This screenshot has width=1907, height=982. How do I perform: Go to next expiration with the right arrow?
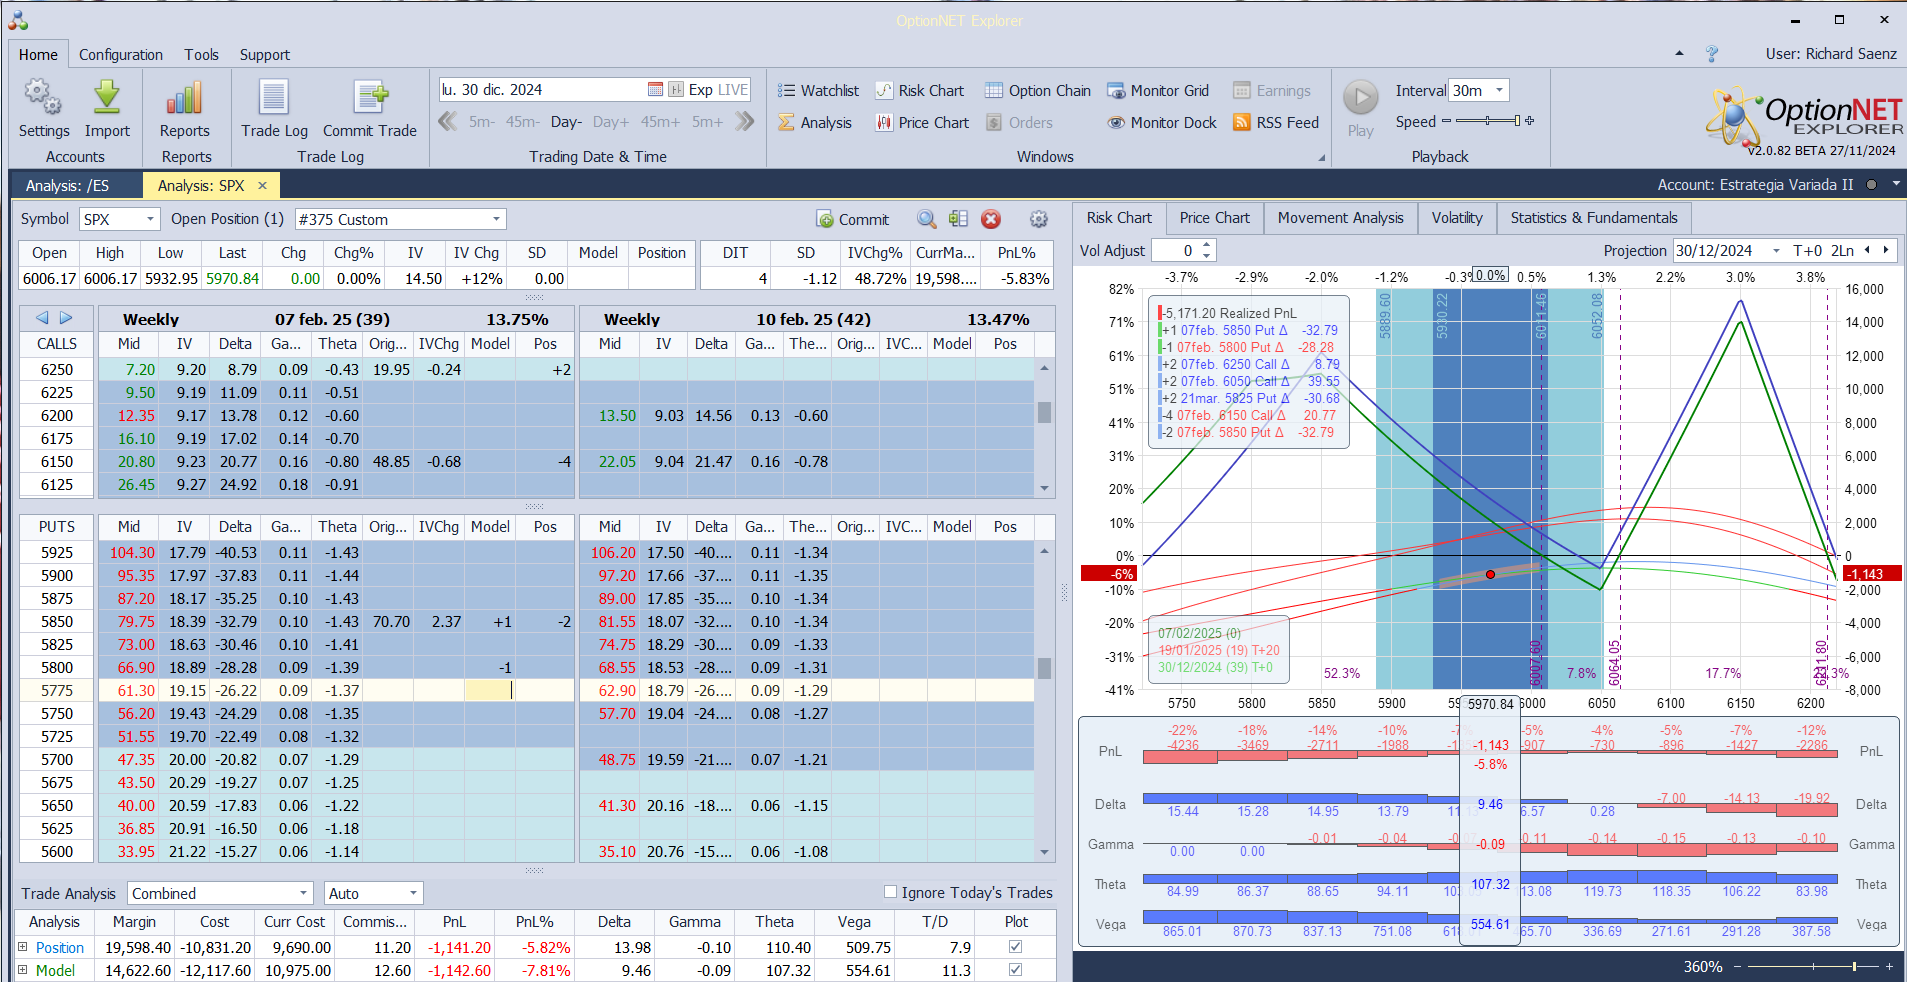click(66, 318)
